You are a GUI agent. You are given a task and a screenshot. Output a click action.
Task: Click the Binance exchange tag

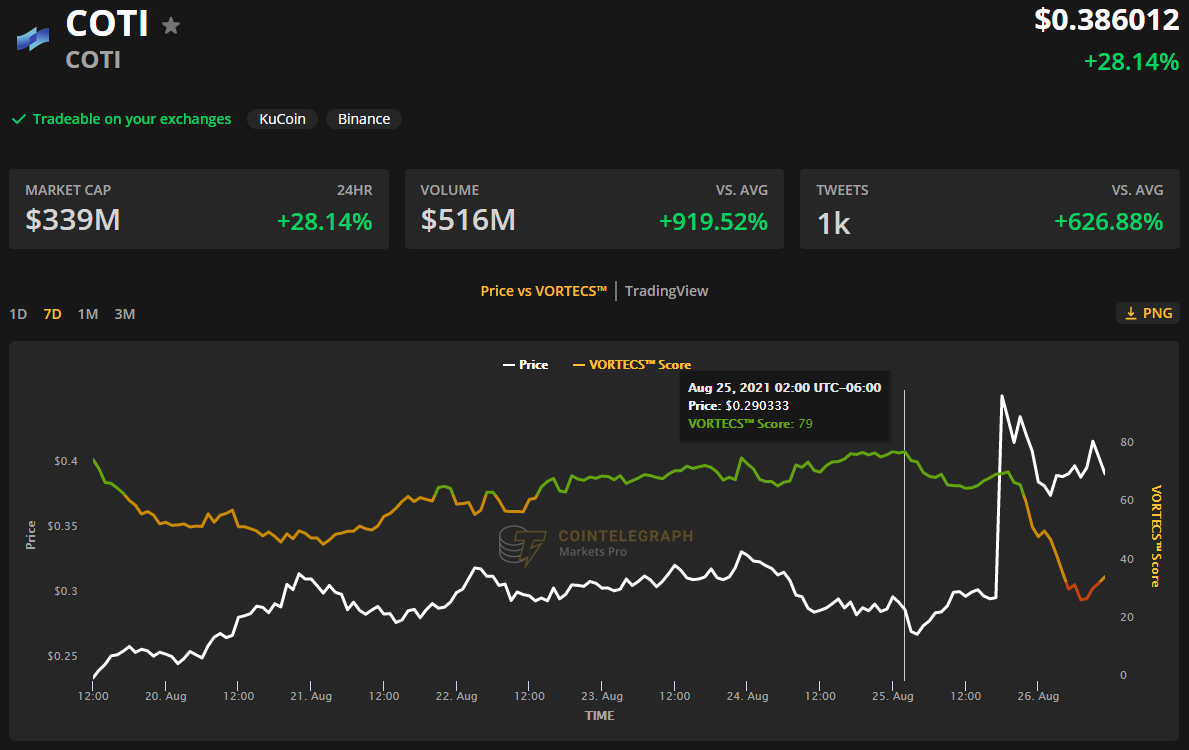click(364, 119)
